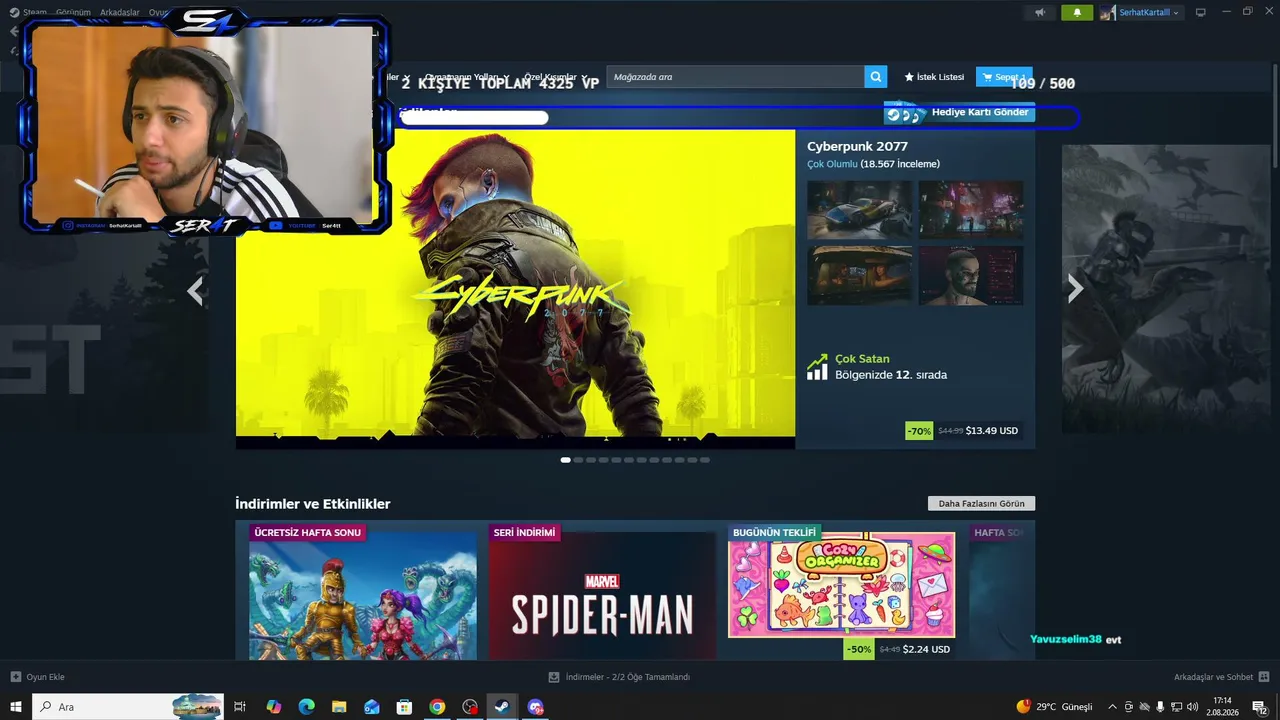Click the İndirimler 2/2 Öğe Tamamlandı status
Image resolution: width=1280 pixels, height=720 pixels.
point(628,677)
